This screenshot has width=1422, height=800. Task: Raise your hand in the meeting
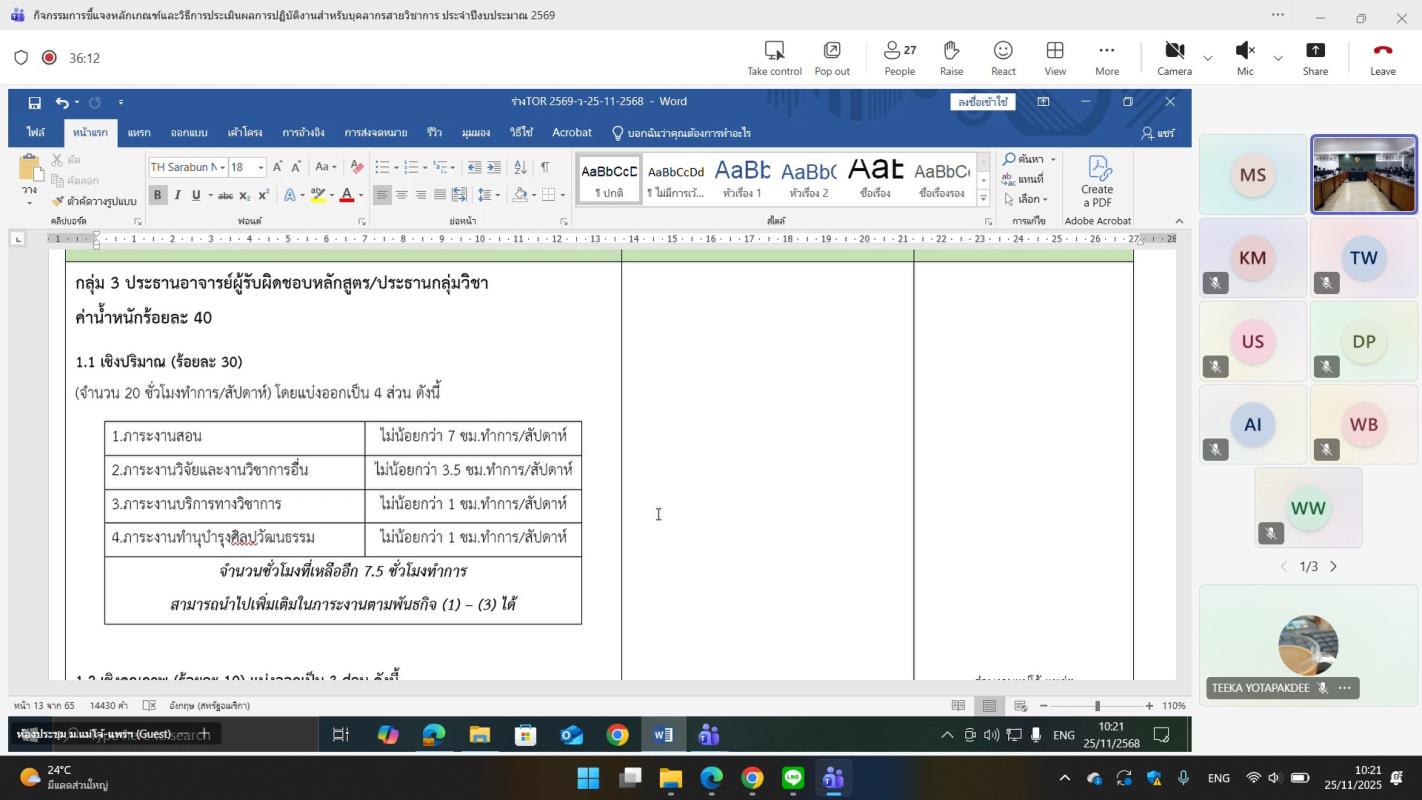951,58
